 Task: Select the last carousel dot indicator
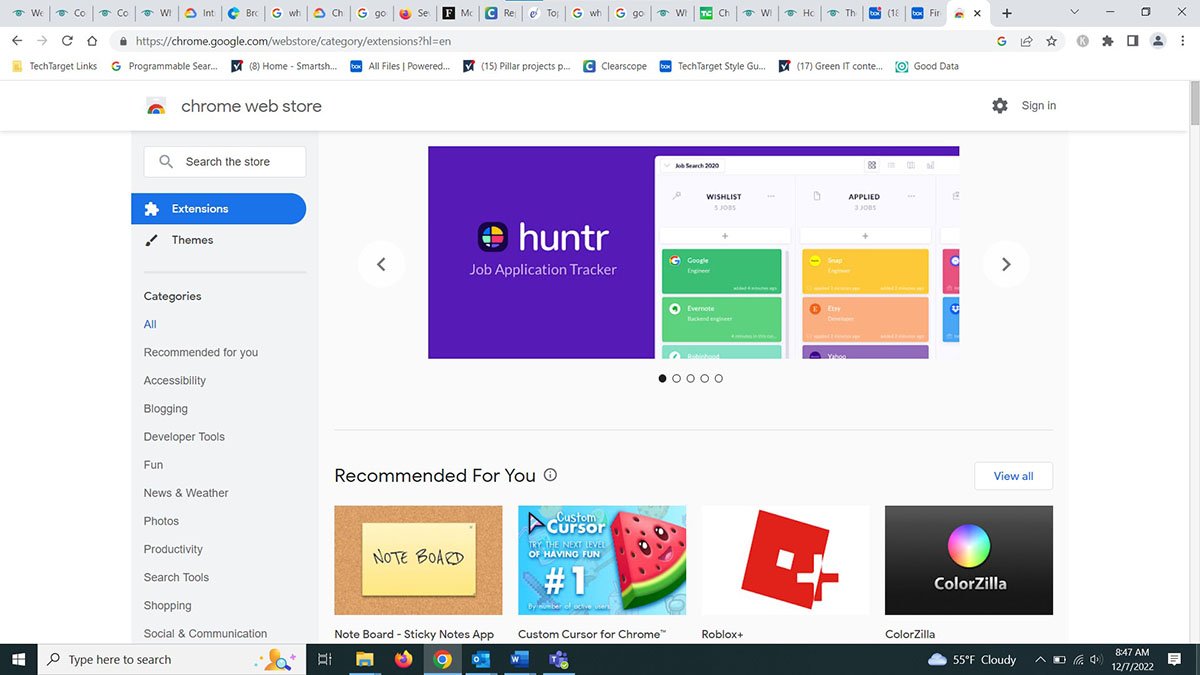[718, 379]
